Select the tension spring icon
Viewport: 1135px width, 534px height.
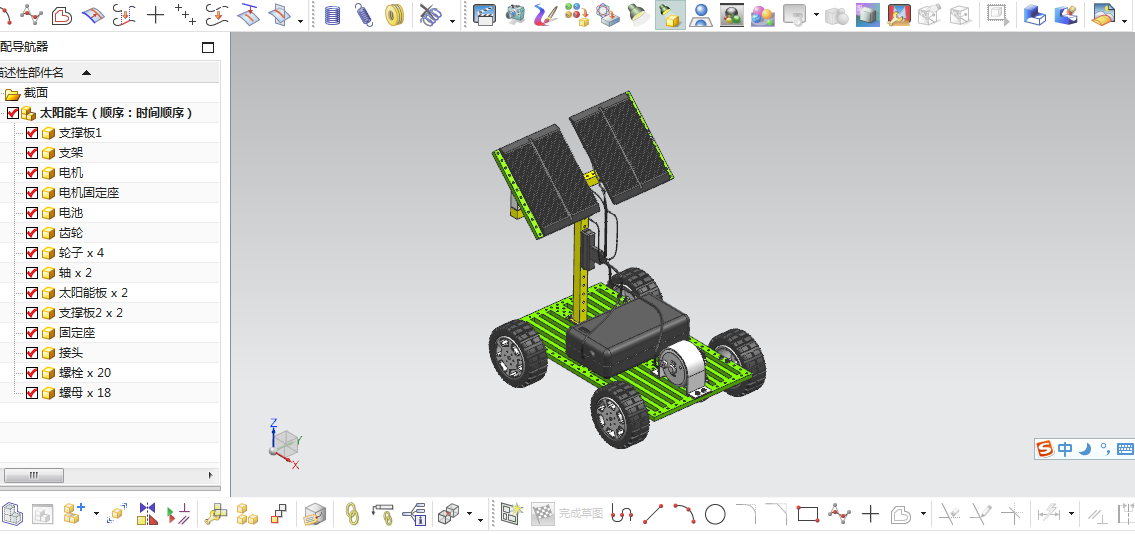click(363, 14)
